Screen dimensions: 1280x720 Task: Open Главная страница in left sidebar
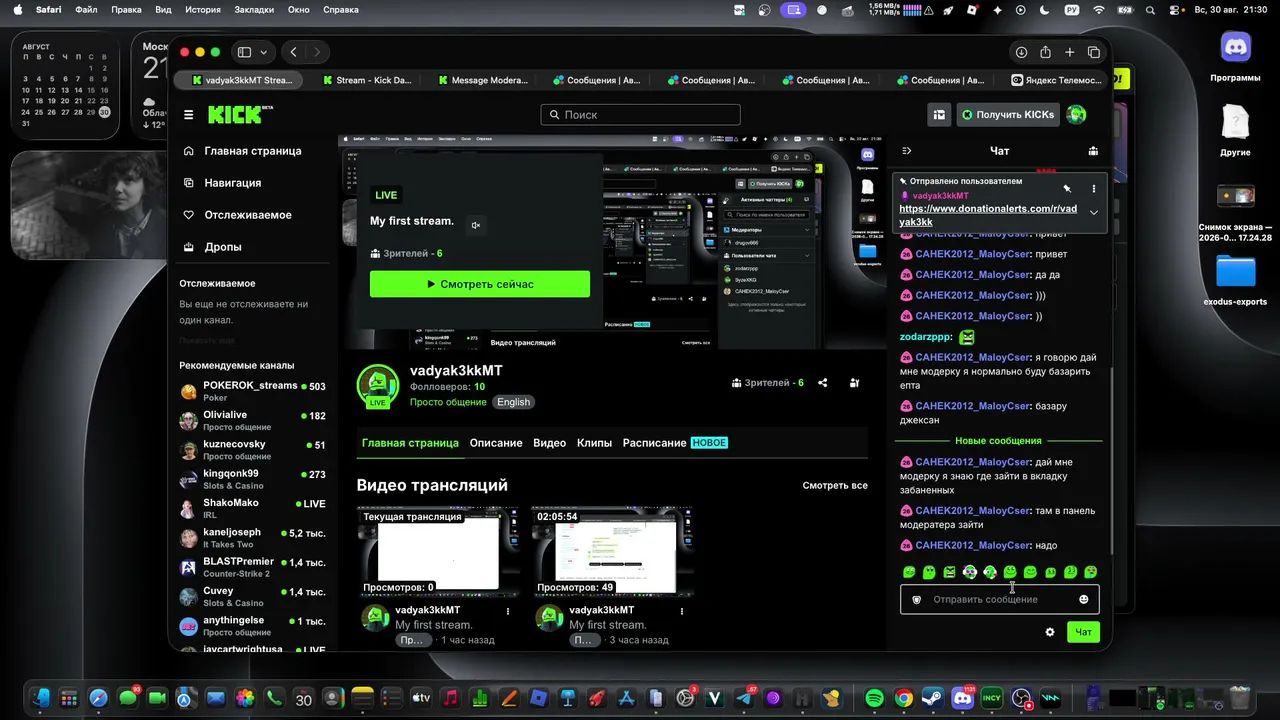(x=252, y=151)
